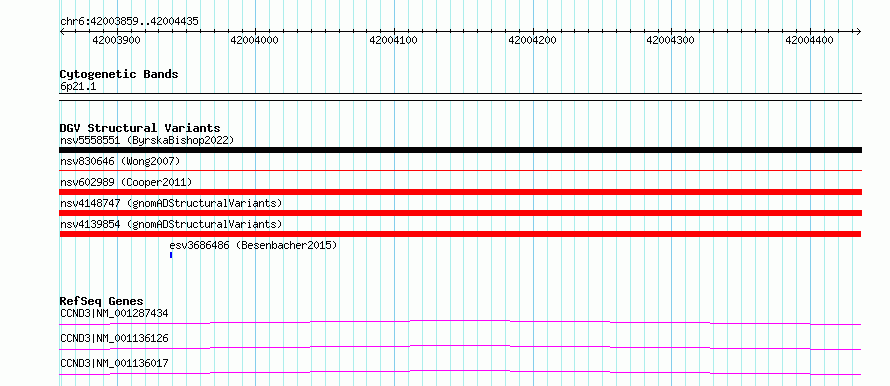Click ruler position 42004100
The width and height of the screenshot is (890, 386).
[x=393, y=41]
